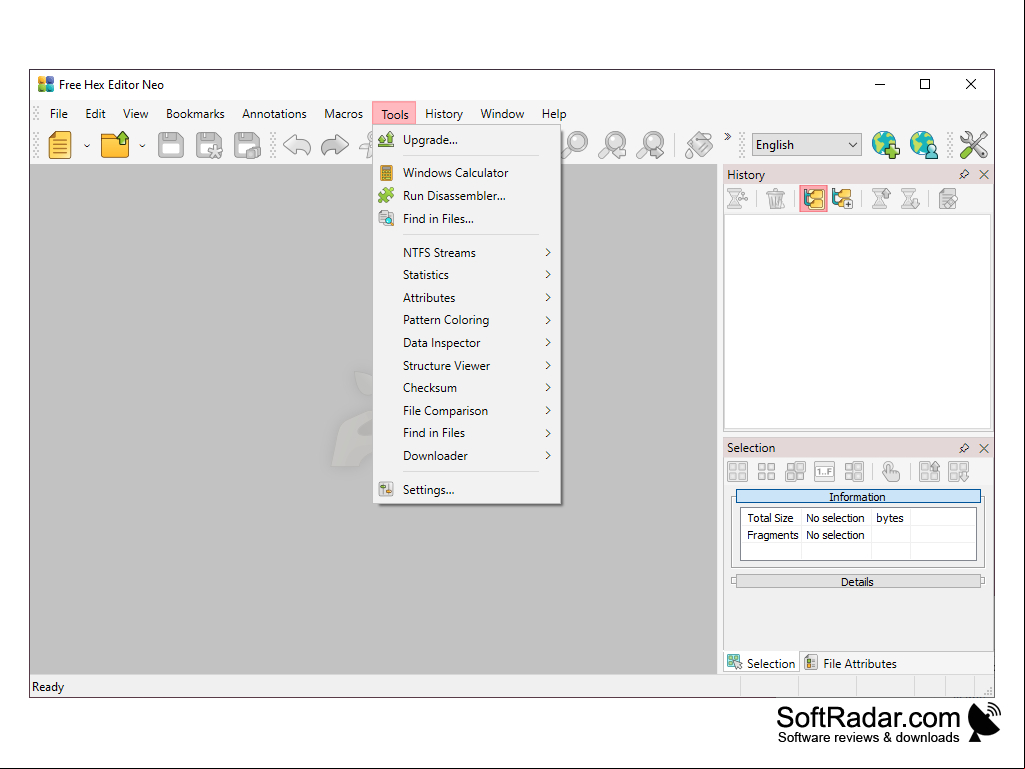
Task: Open the View menu
Action: [x=135, y=114]
